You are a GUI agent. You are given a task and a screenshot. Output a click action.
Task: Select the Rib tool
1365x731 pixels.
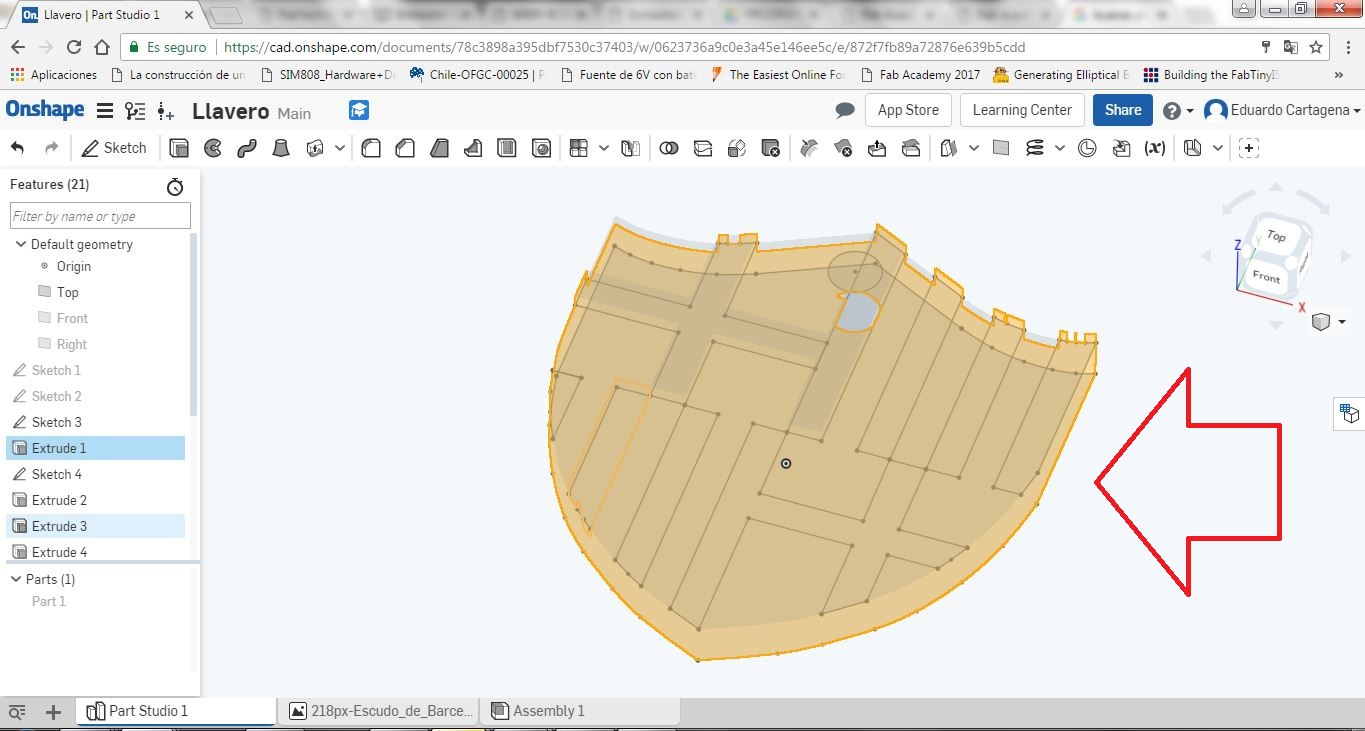pos(473,148)
